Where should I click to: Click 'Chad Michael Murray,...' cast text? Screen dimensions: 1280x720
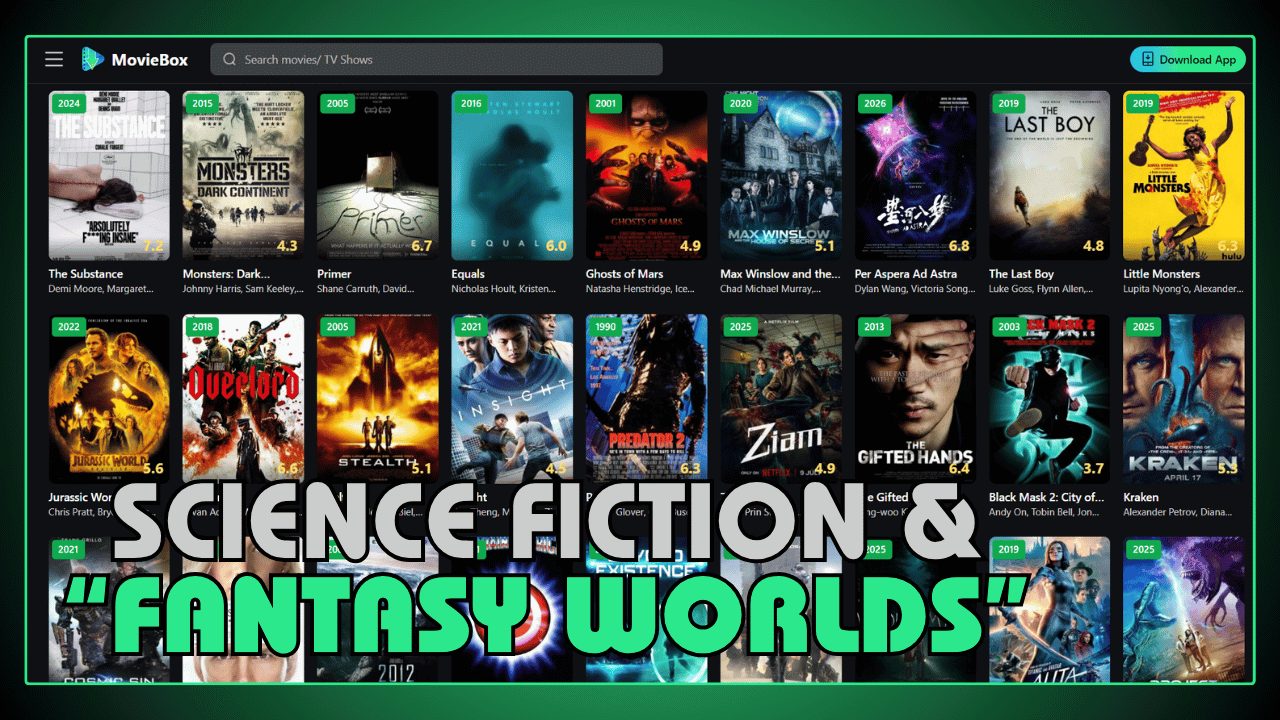coord(771,289)
